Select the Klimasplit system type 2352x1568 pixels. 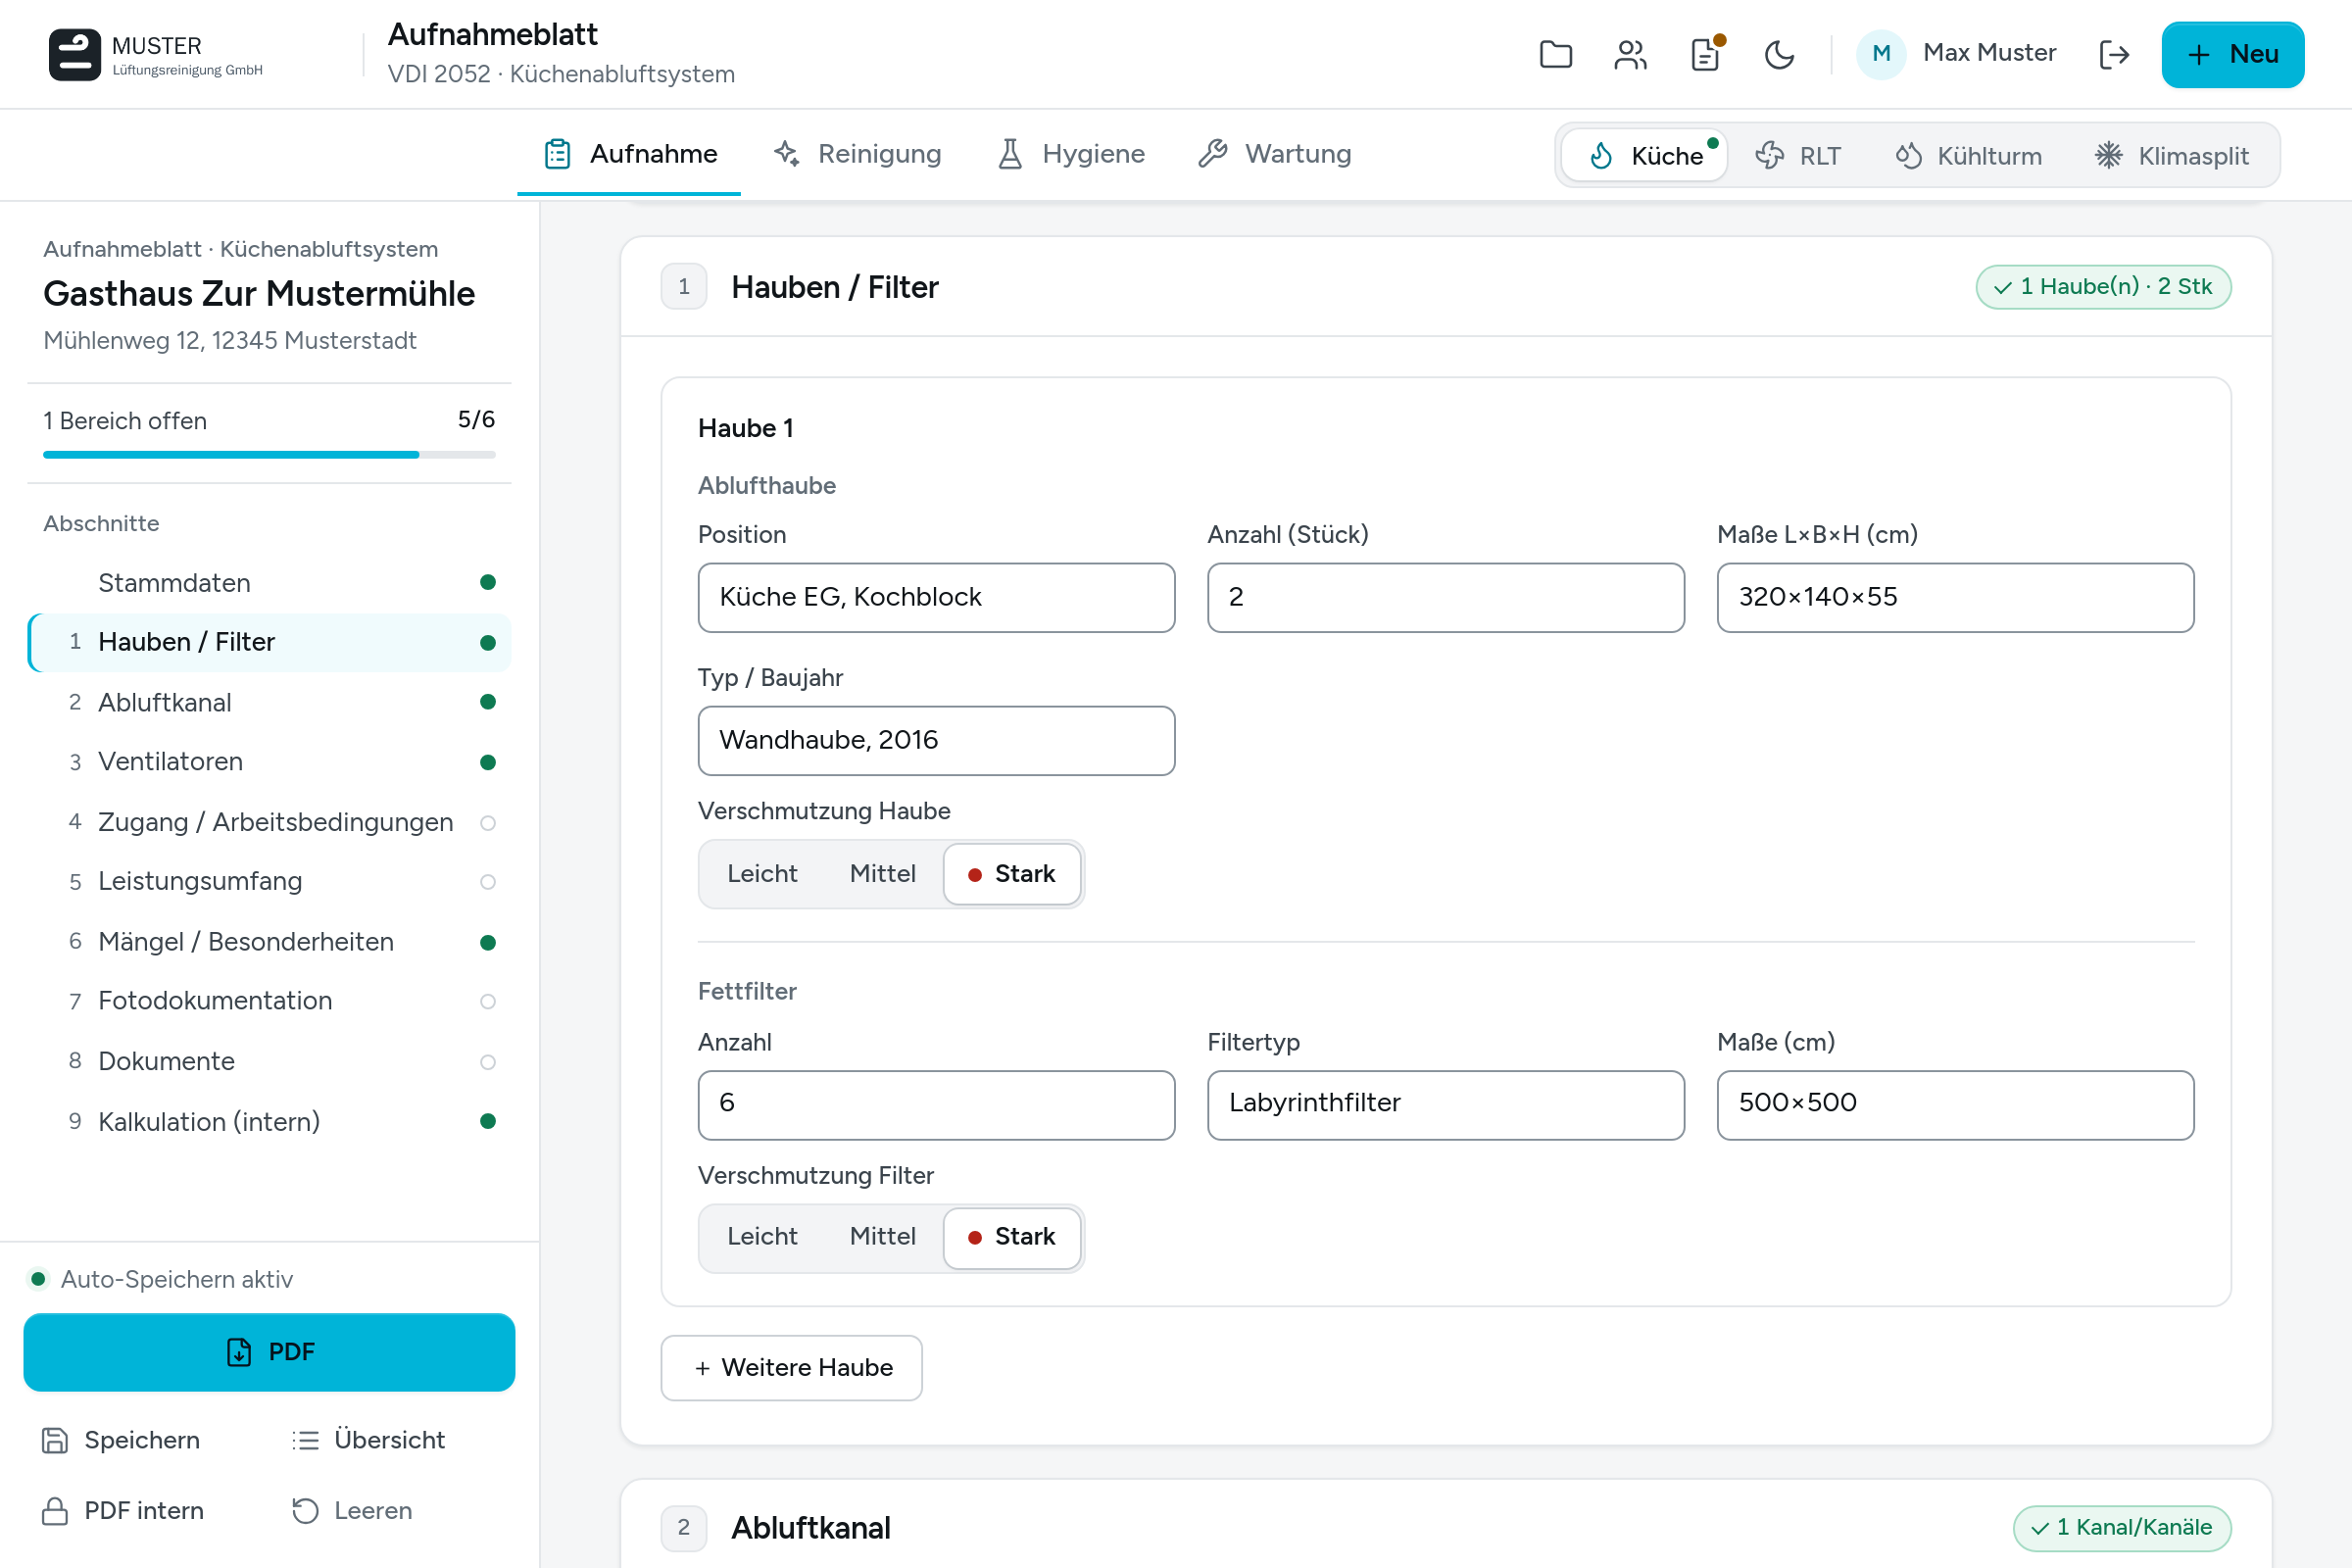(2171, 155)
